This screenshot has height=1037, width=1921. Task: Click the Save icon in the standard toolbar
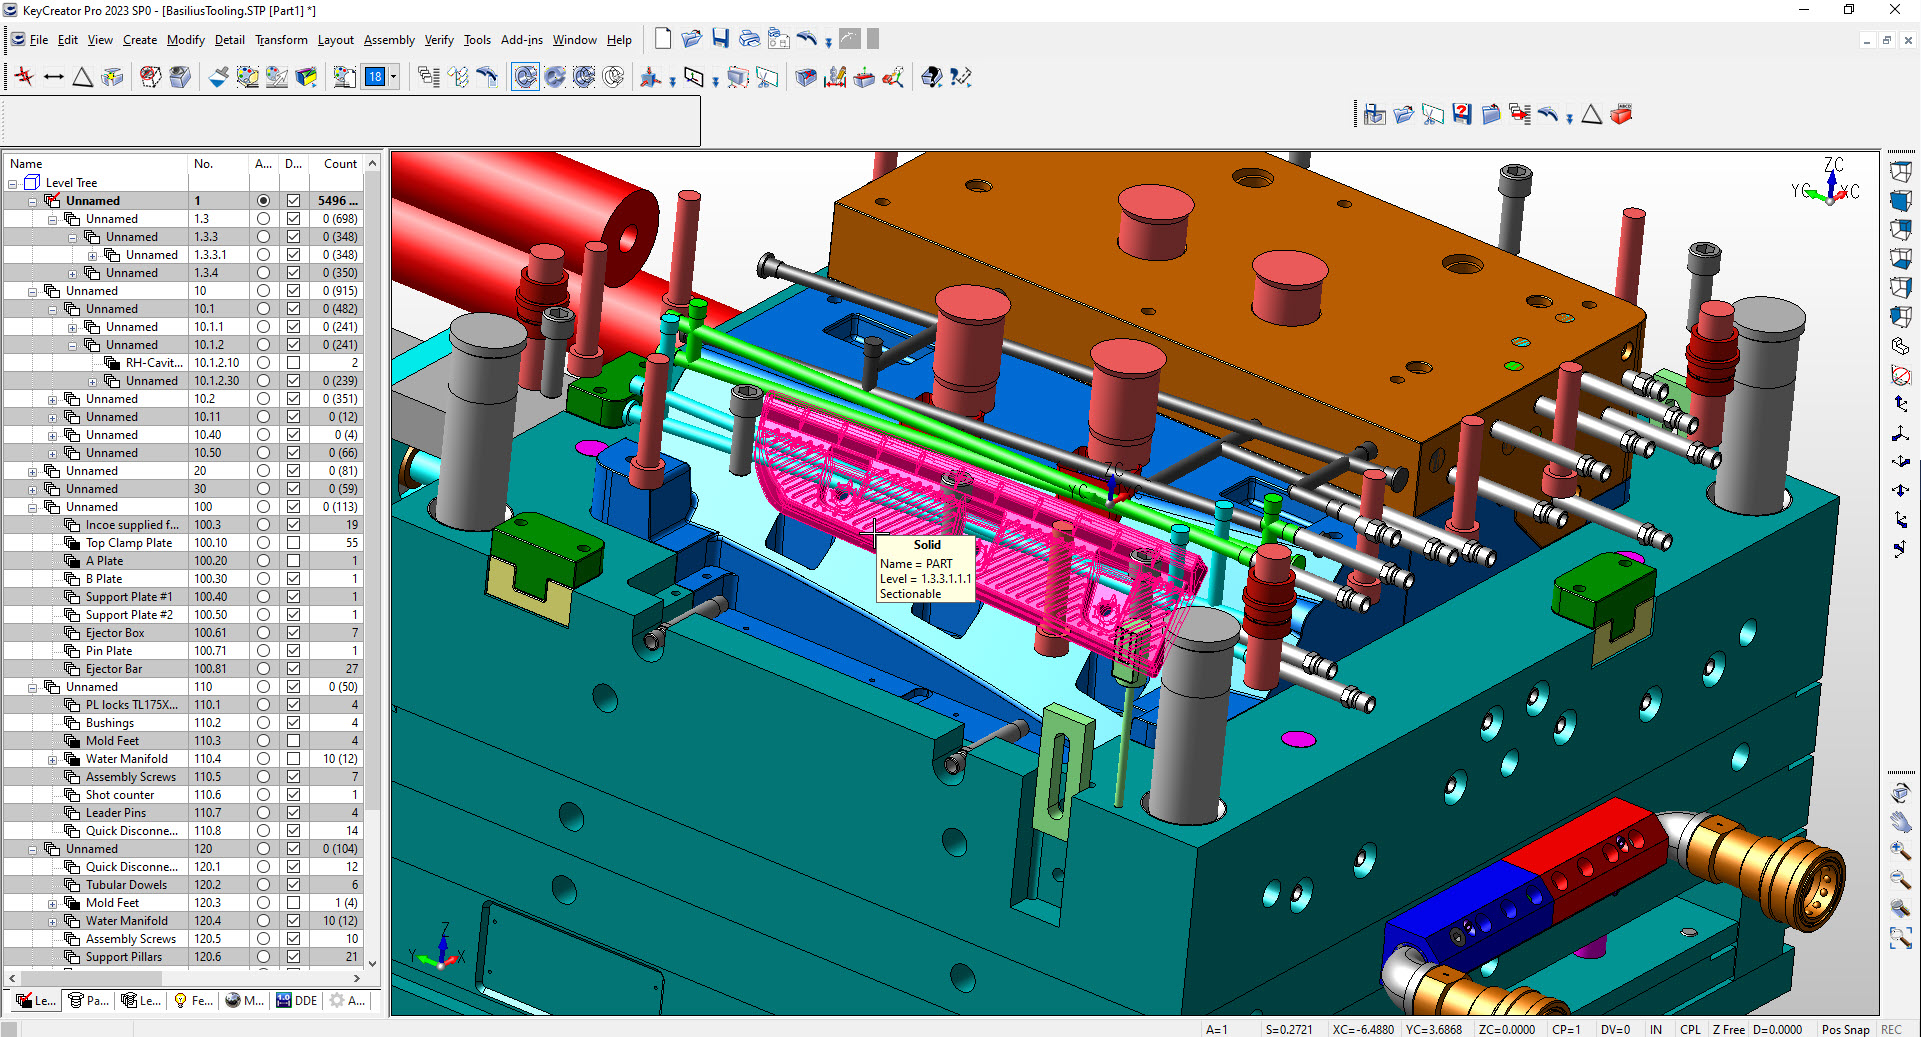[720, 38]
